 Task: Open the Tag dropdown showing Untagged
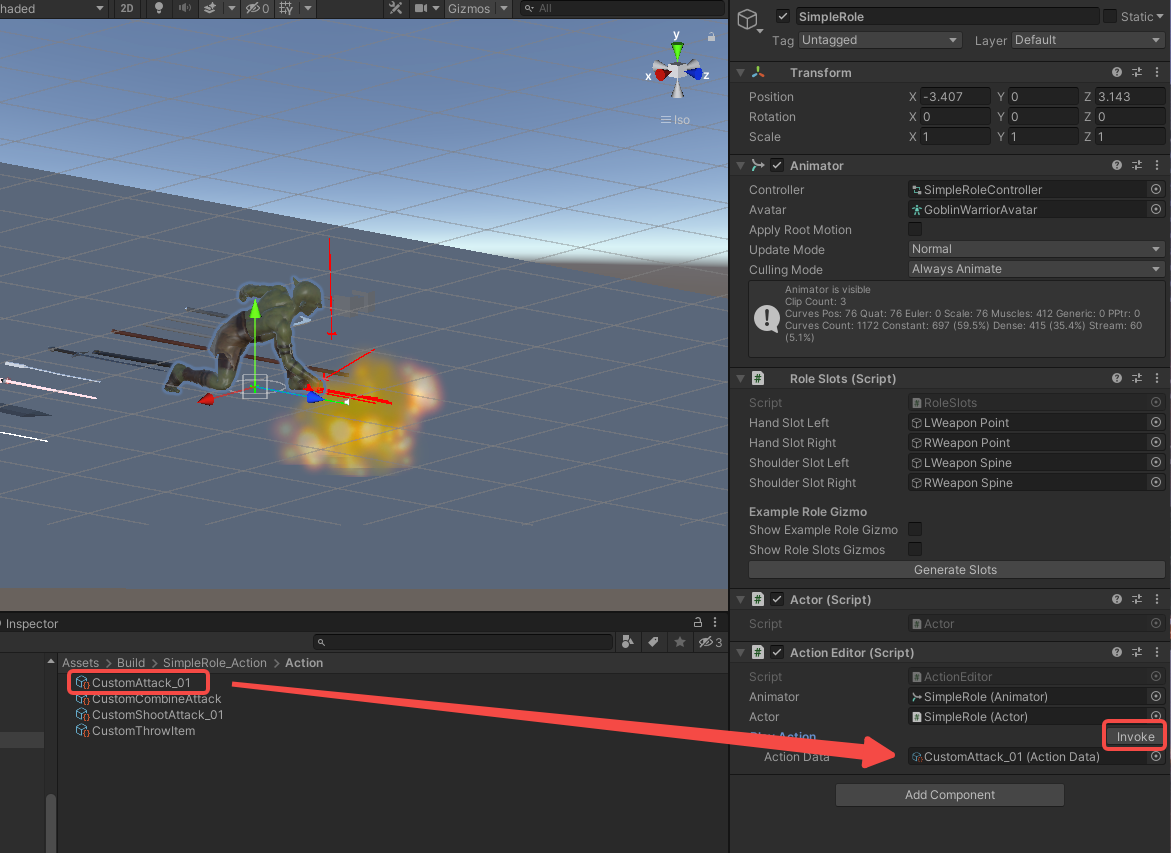point(880,40)
